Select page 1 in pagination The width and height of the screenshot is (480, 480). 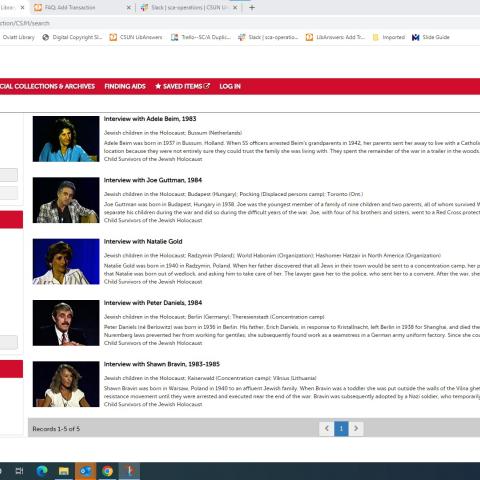pos(341,428)
